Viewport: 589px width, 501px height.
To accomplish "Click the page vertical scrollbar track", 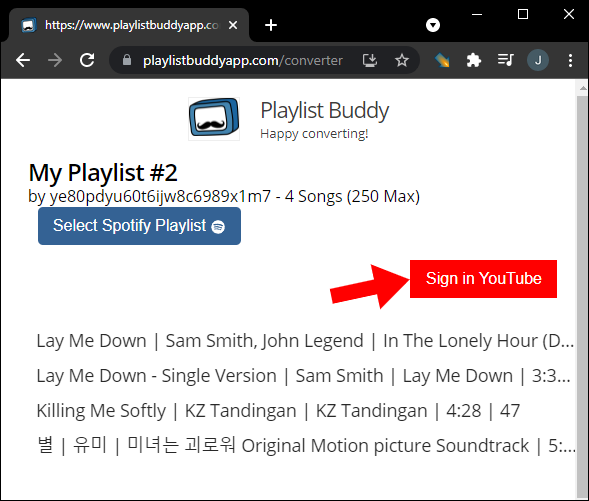I will click(x=582, y=297).
